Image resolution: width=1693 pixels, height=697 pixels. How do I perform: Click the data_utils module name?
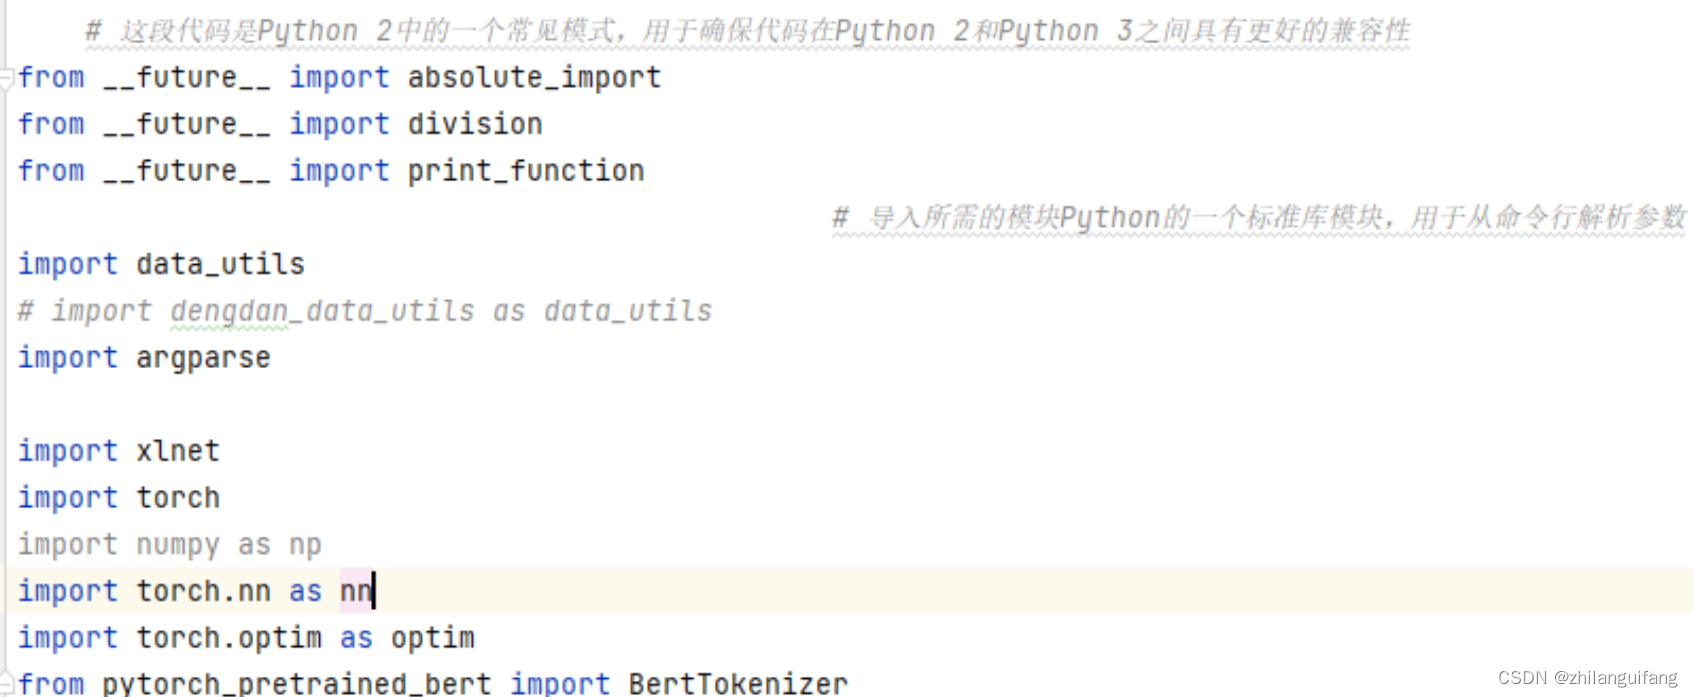(x=220, y=264)
